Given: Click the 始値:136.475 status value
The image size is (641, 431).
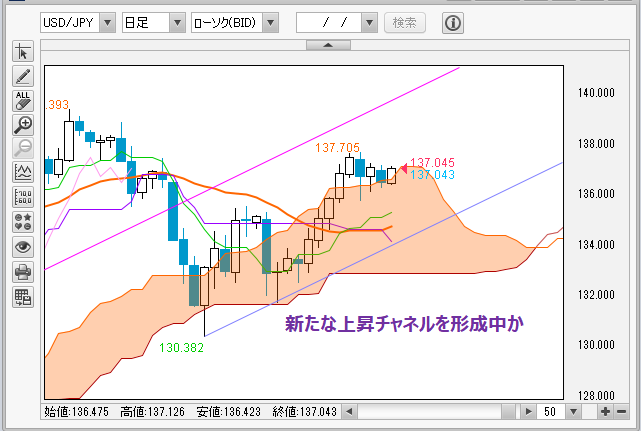Looking at the screenshot, I should pyautogui.click(x=76, y=411).
